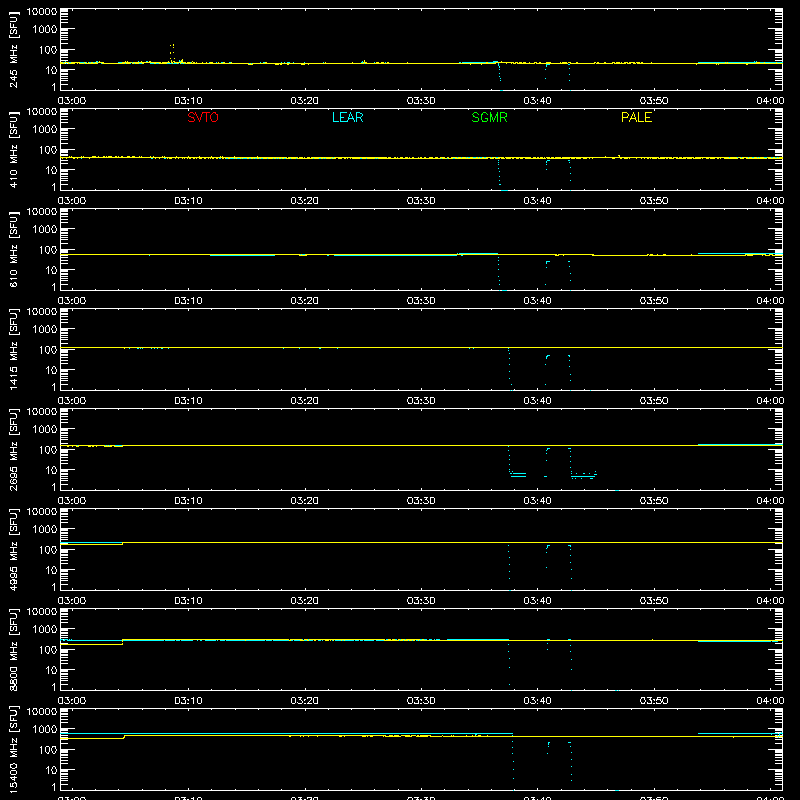Click the yellow PALE station label
This screenshot has height=800, width=800.
pos(636,117)
